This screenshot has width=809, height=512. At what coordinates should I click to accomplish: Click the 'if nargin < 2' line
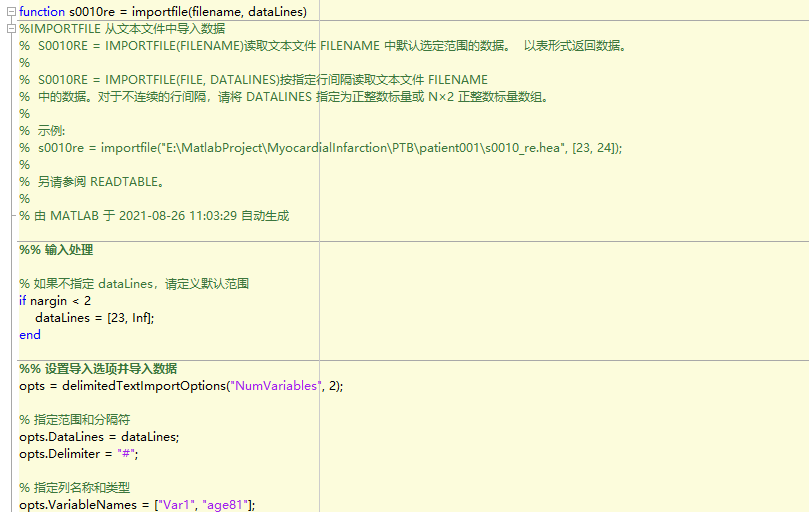(55, 301)
